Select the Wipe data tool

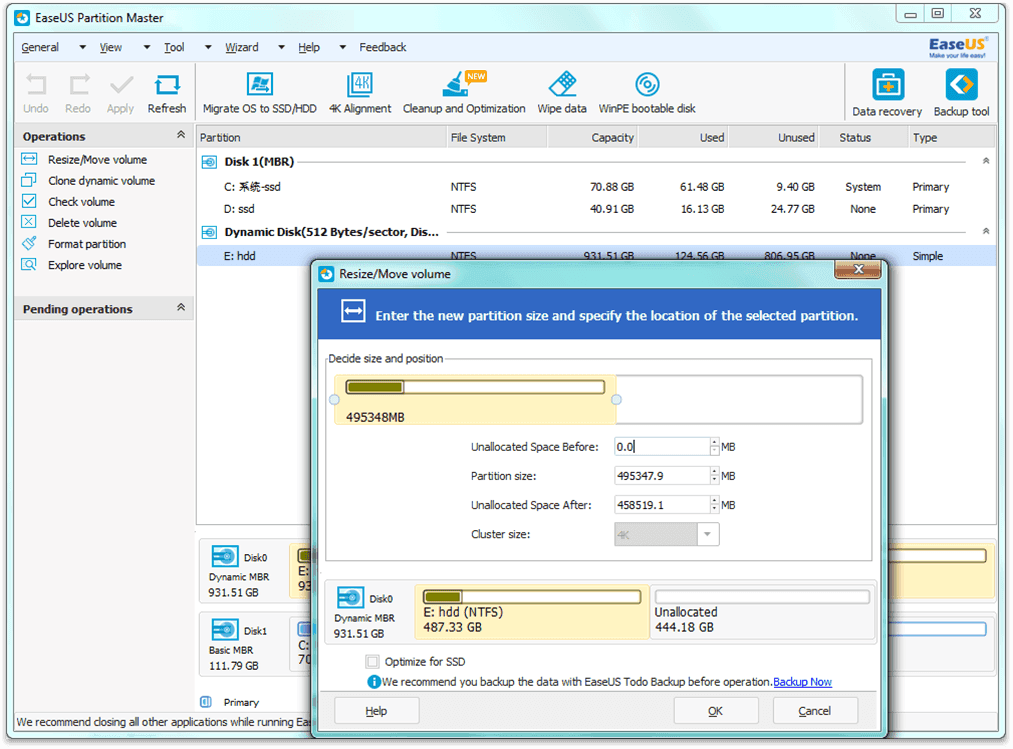(x=562, y=94)
